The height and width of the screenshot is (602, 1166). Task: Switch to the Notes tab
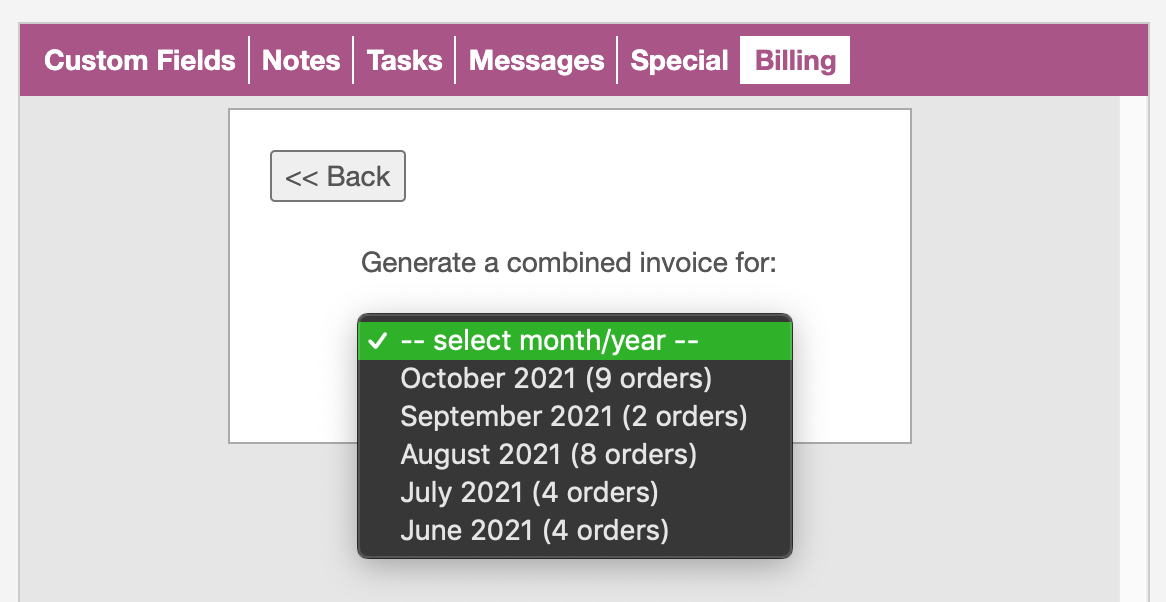[301, 61]
